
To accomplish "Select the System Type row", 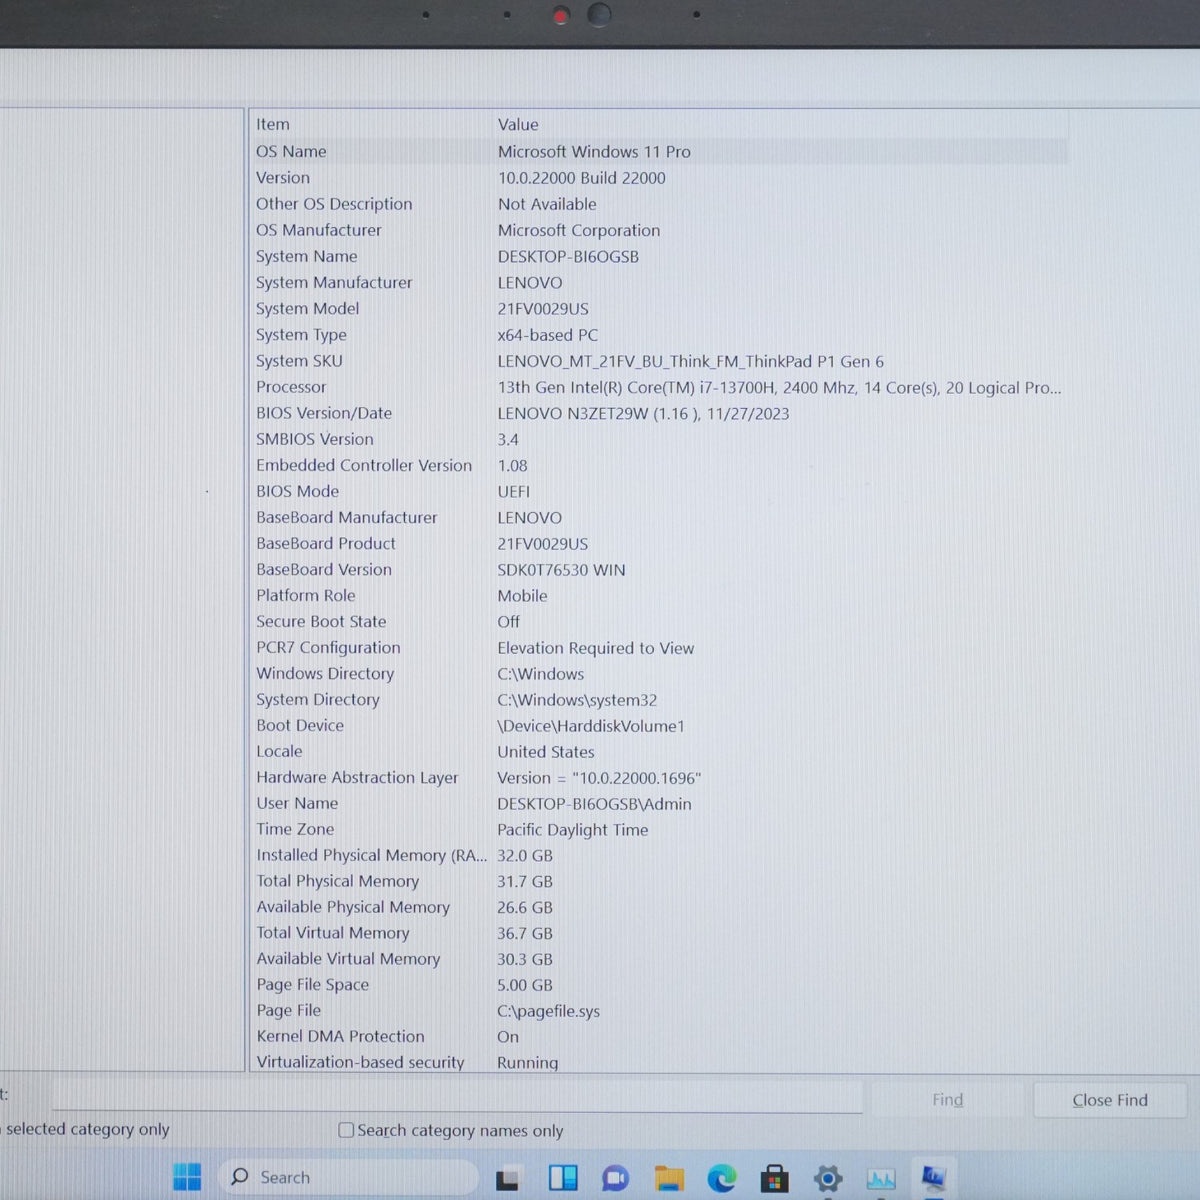I will pyautogui.click(x=660, y=334).
